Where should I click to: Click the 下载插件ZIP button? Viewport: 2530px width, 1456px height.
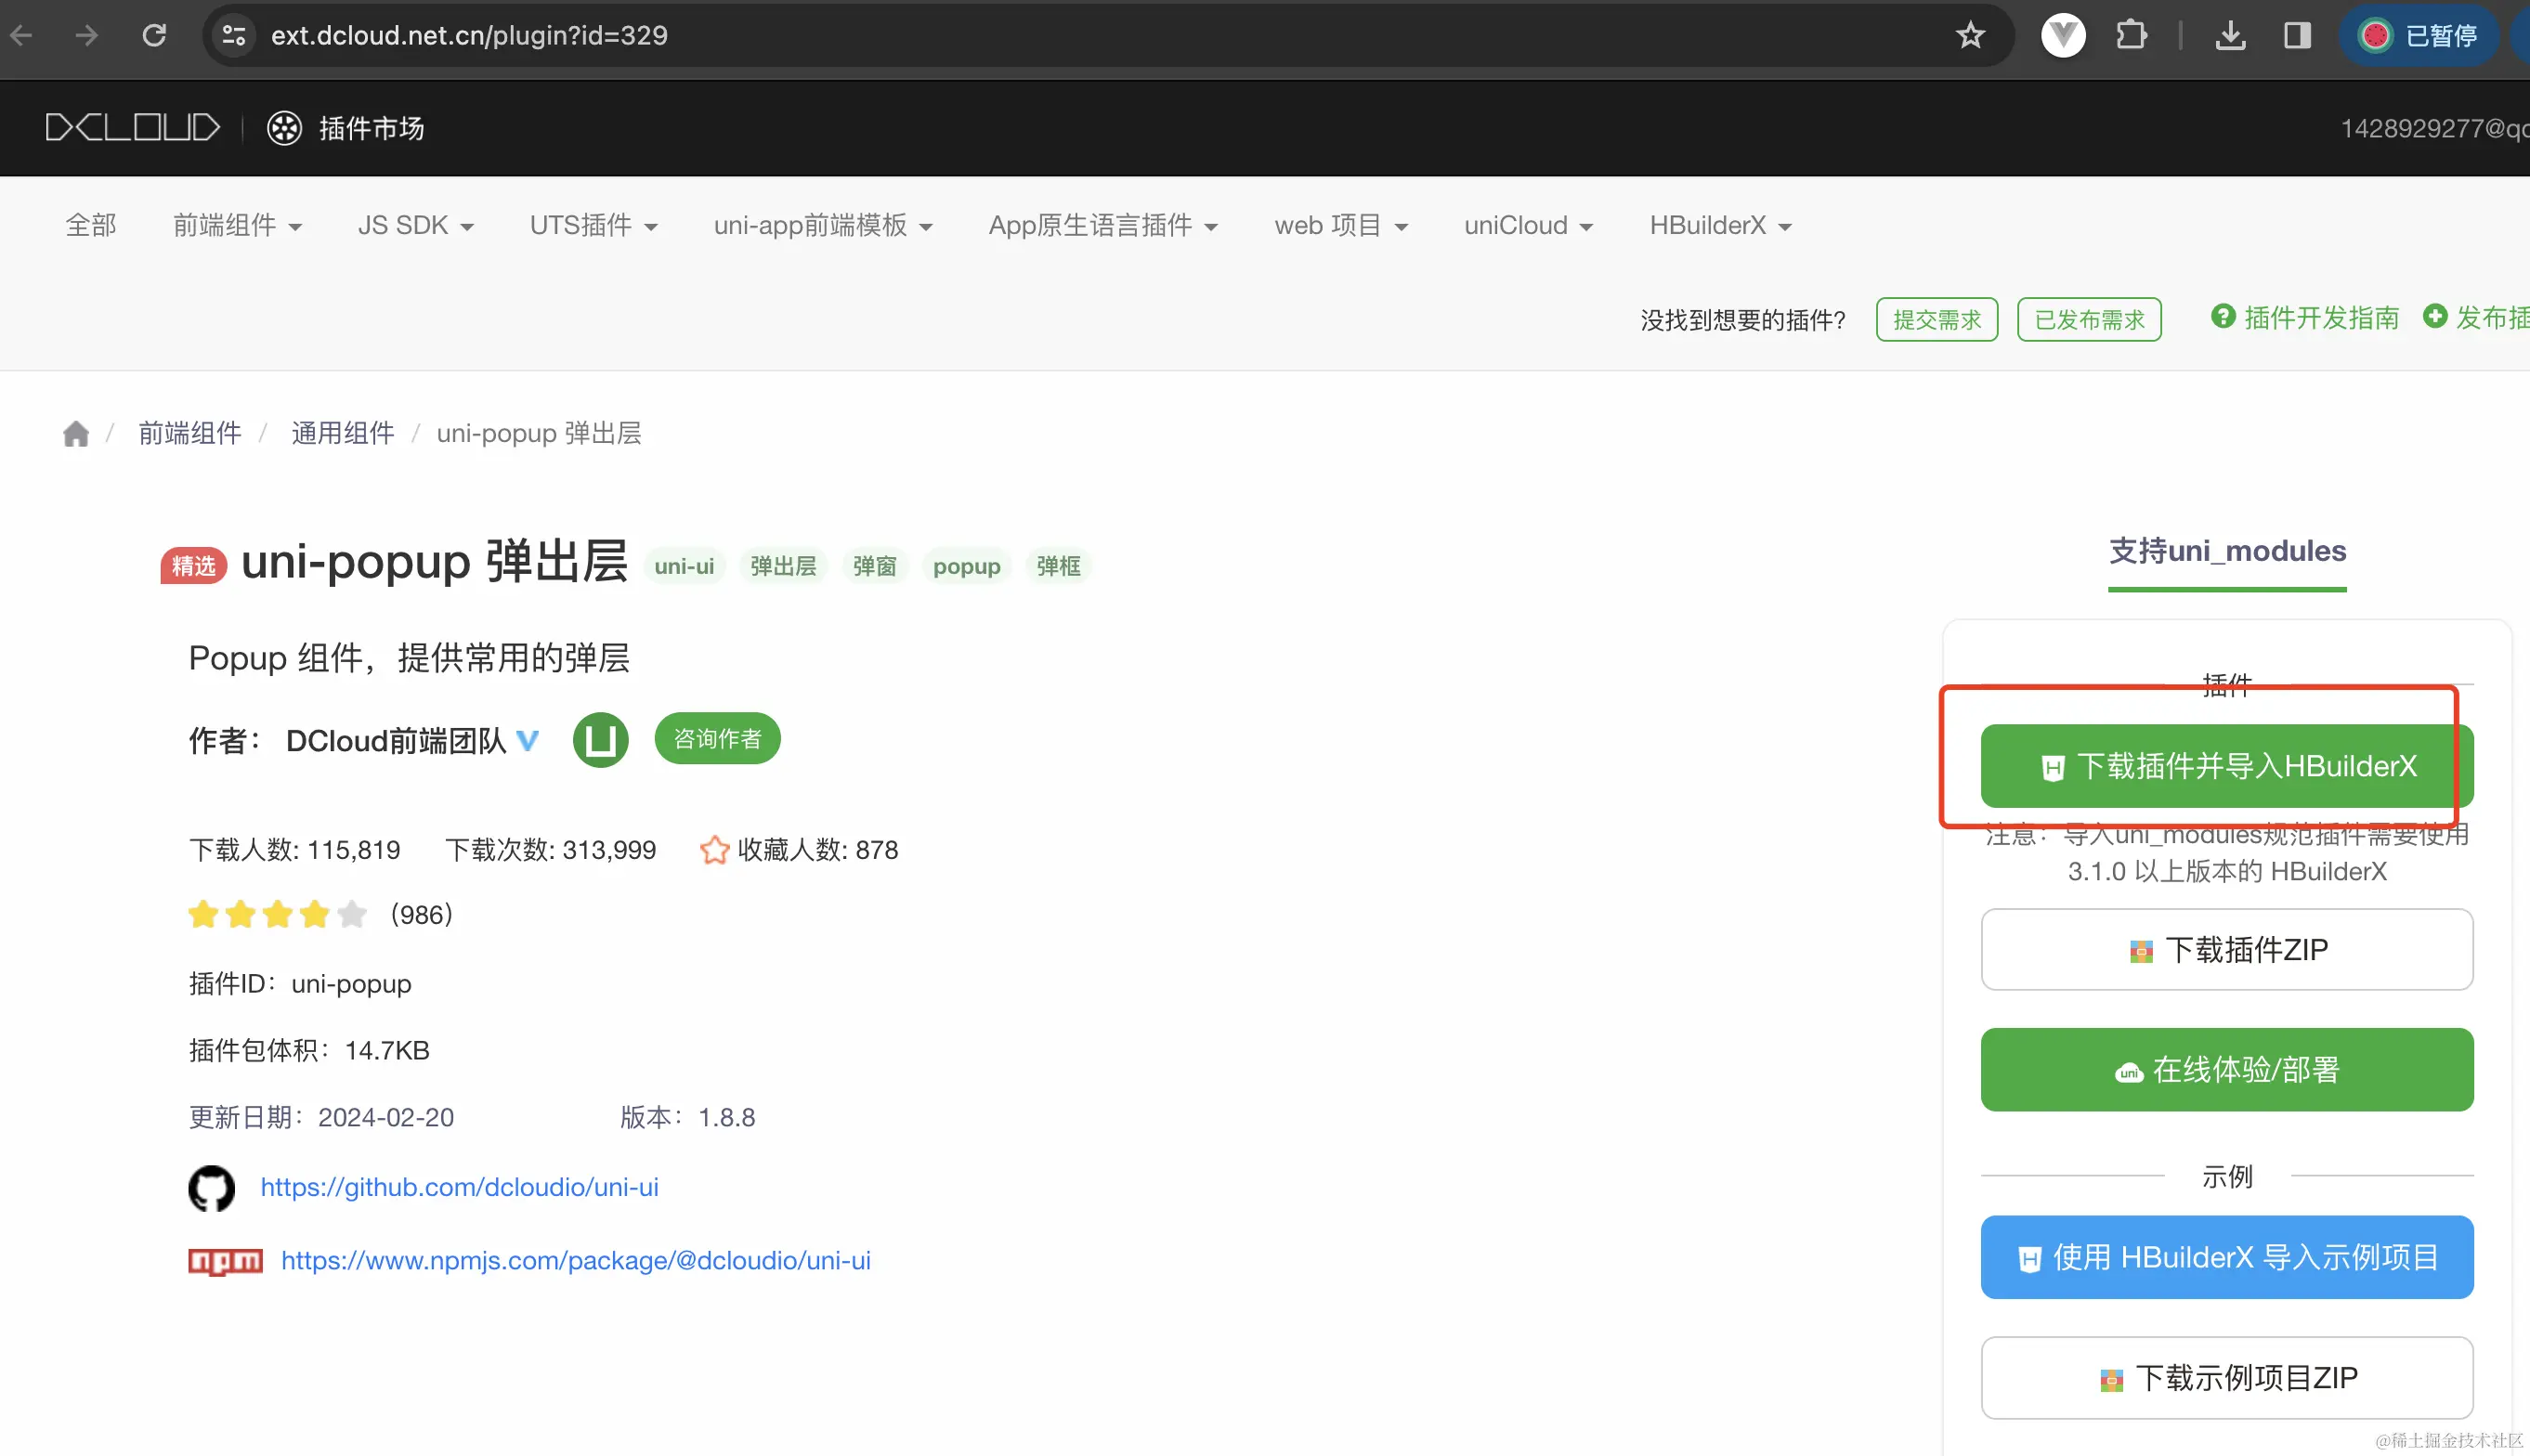pyautogui.click(x=2226, y=950)
